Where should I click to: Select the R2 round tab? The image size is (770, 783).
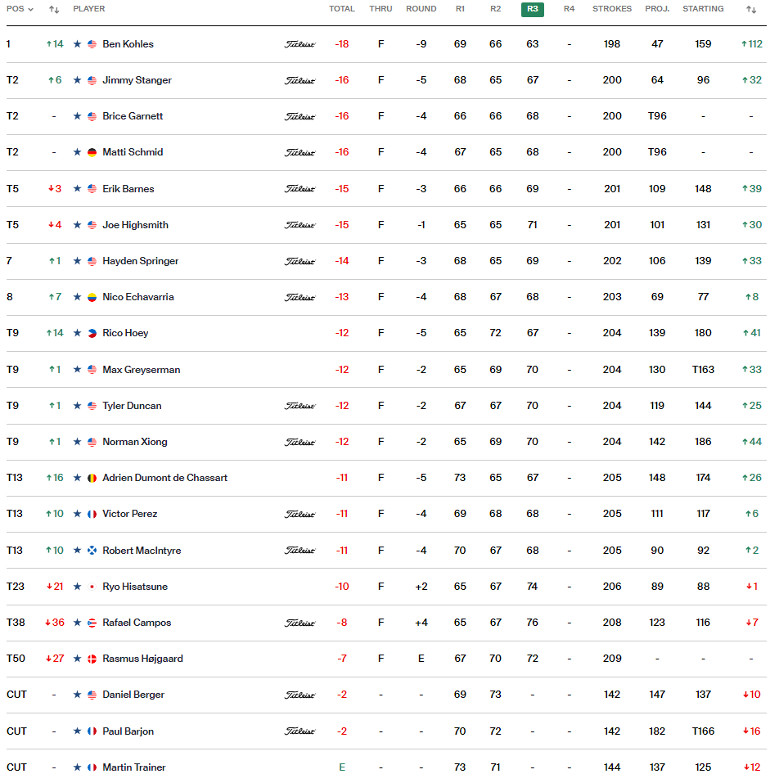point(495,9)
